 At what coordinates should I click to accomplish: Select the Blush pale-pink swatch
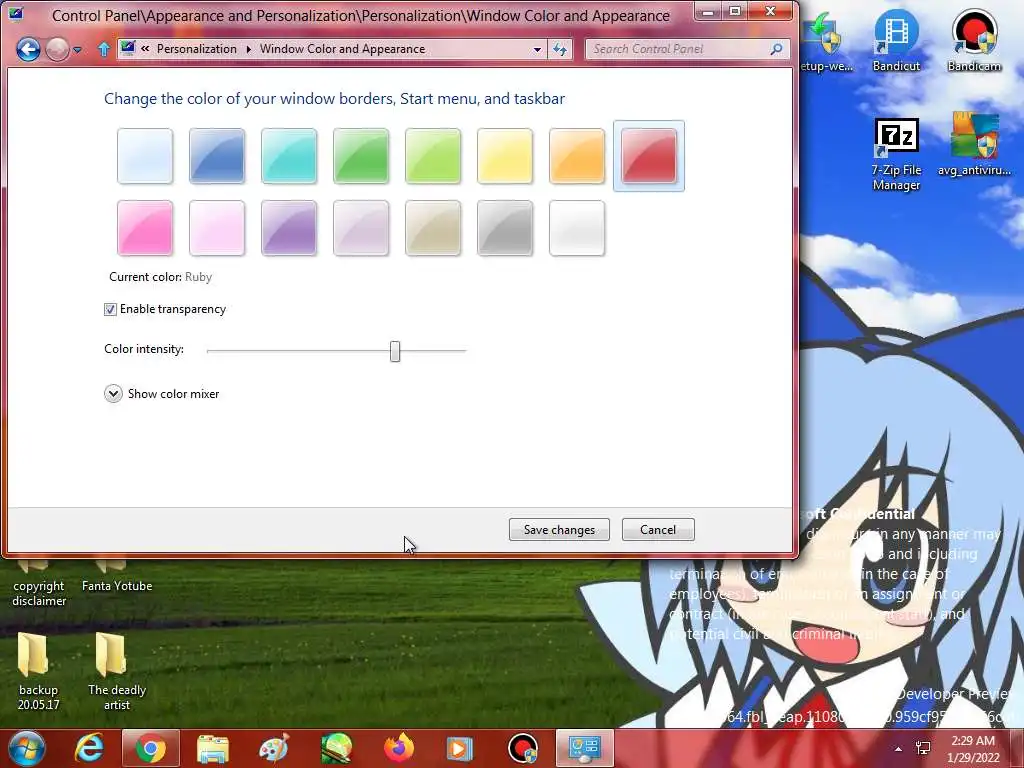pos(217,228)
